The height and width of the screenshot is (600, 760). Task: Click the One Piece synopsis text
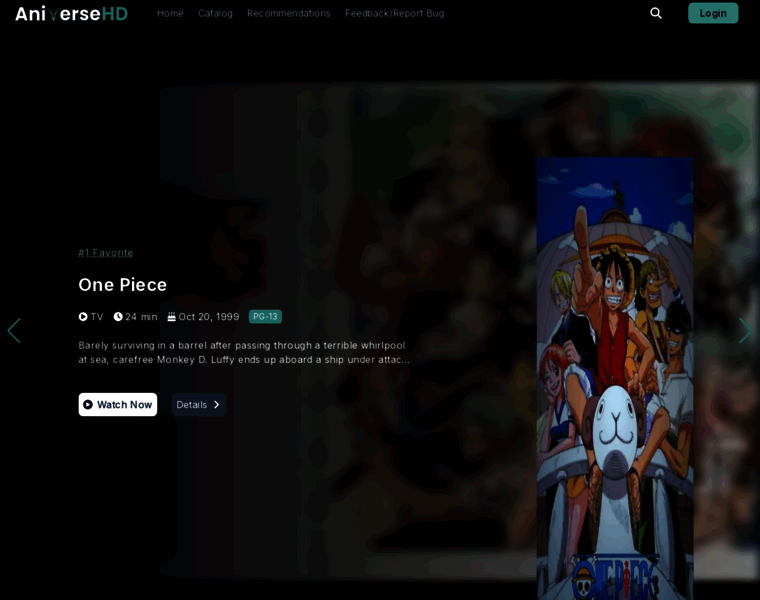click(244, 352)
